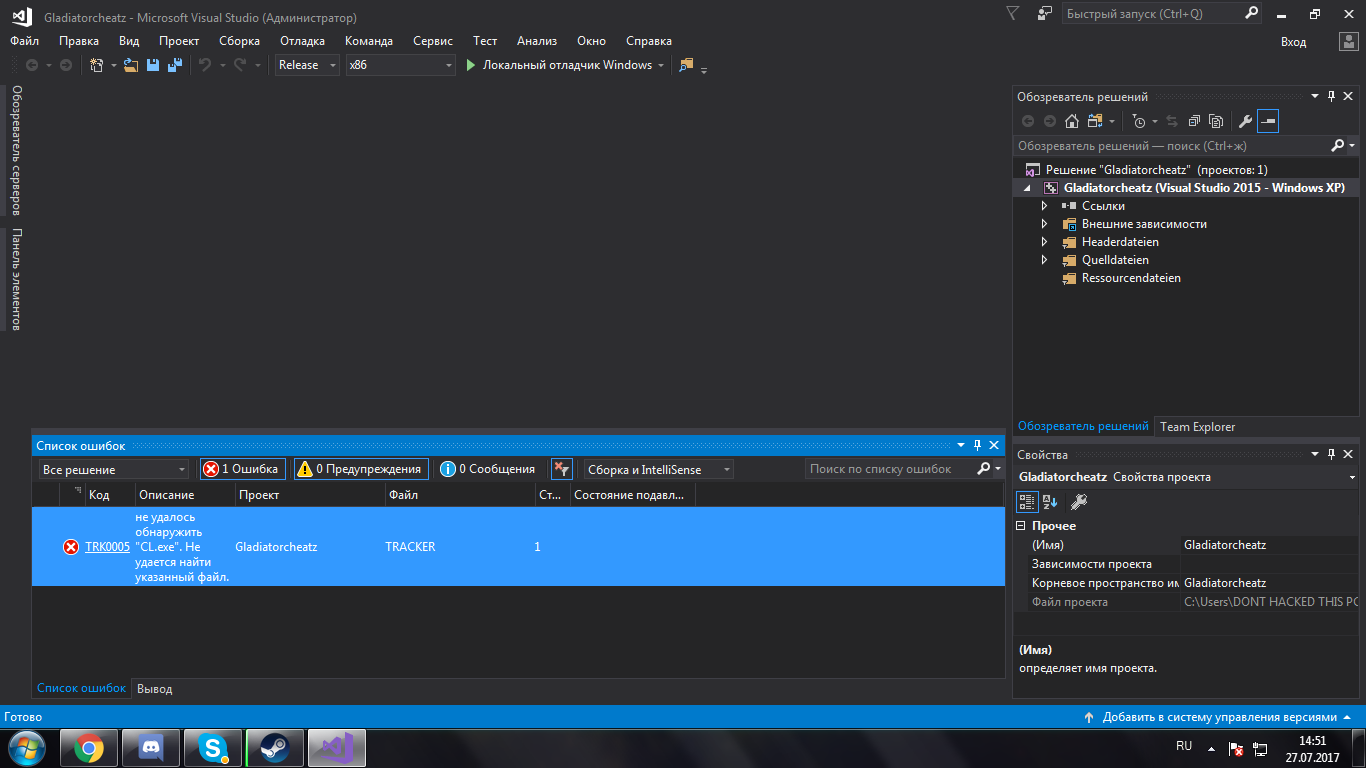
Task: Open Properties wrench in Solution Explorer
Action: [1246, 121]
